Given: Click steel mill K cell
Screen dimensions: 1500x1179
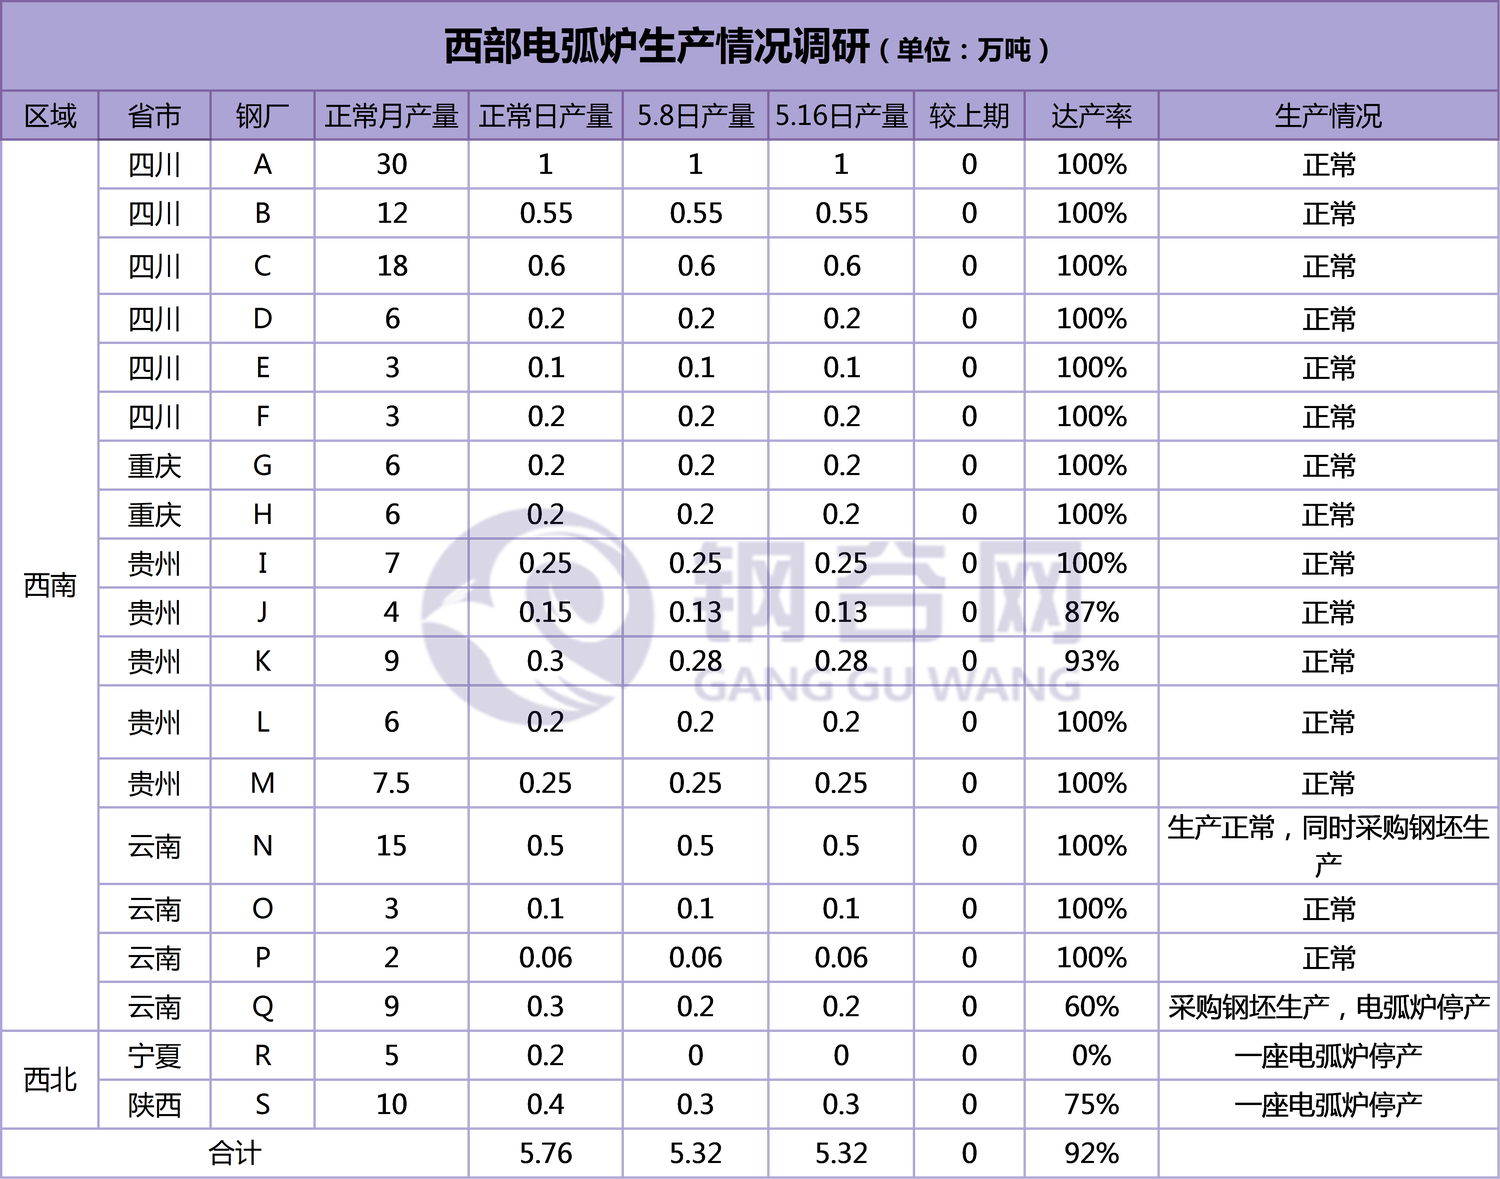Looking at the screenshot, I should pyautogui.click(x=262, y=661).
